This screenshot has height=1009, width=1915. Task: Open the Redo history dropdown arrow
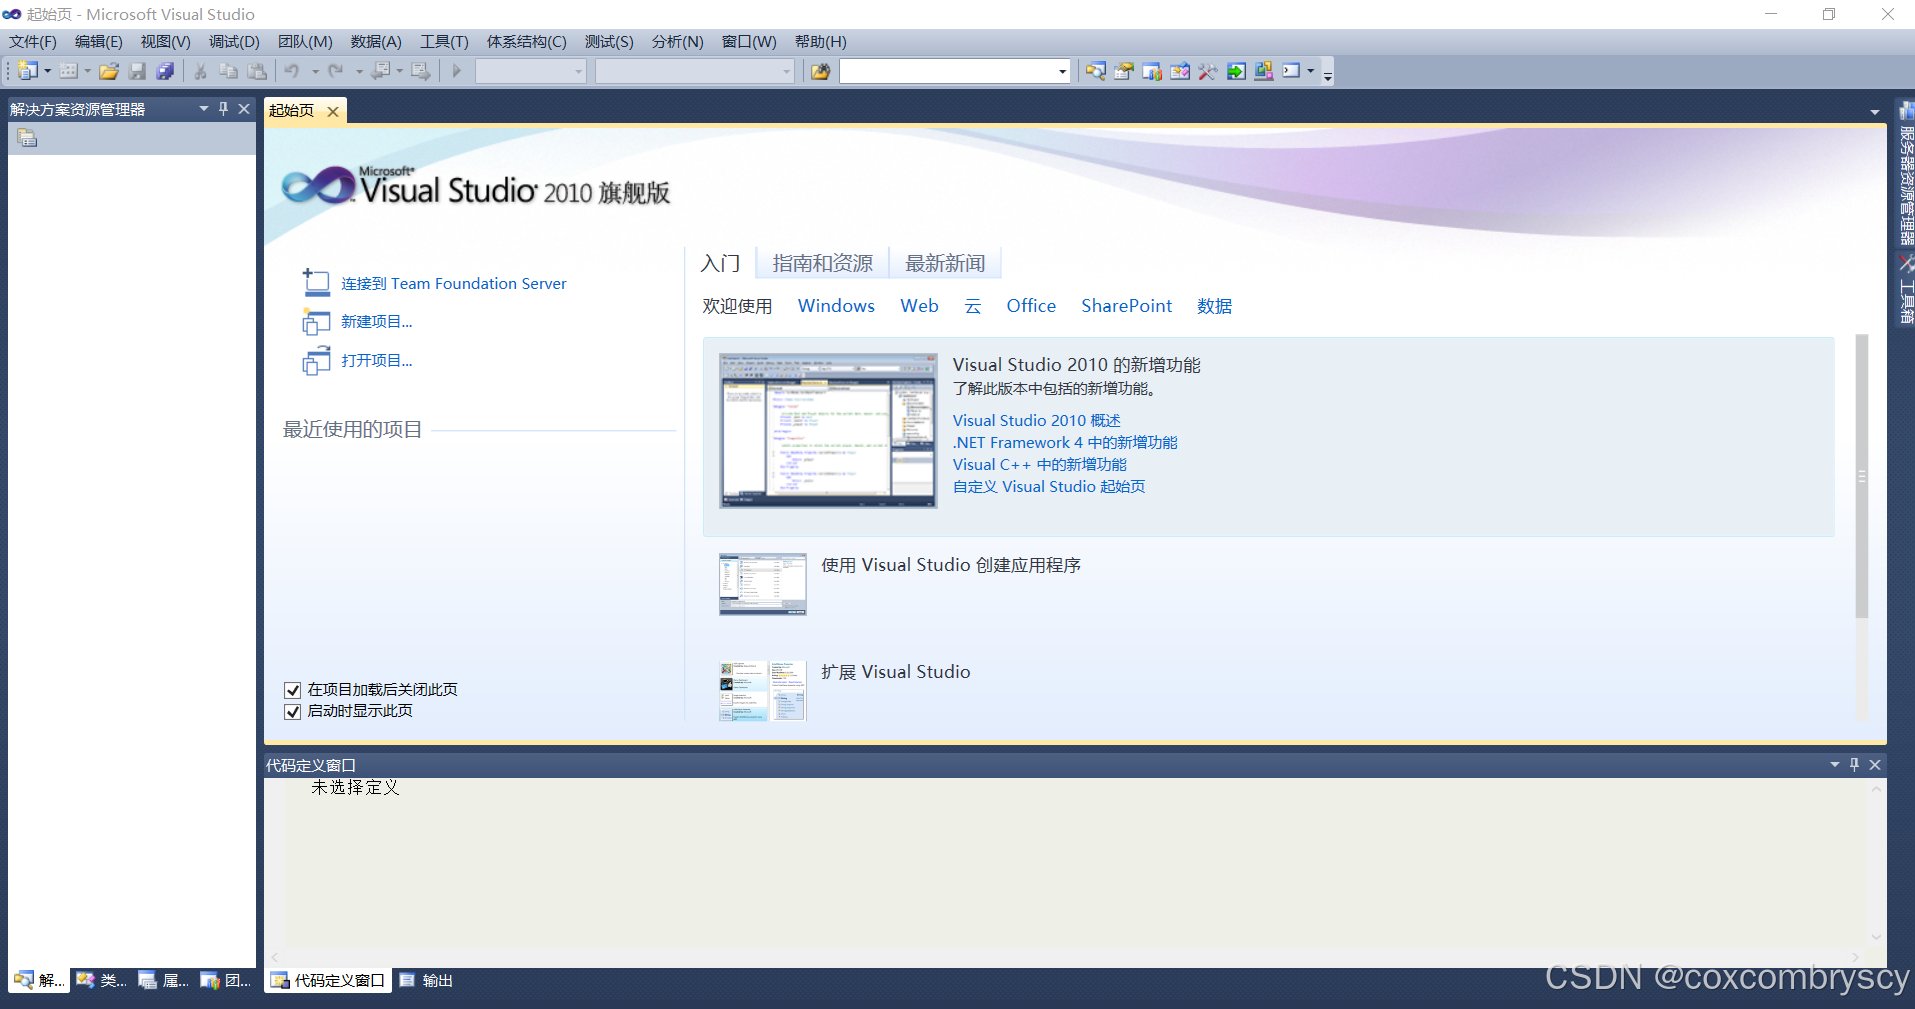coord(359,71)
